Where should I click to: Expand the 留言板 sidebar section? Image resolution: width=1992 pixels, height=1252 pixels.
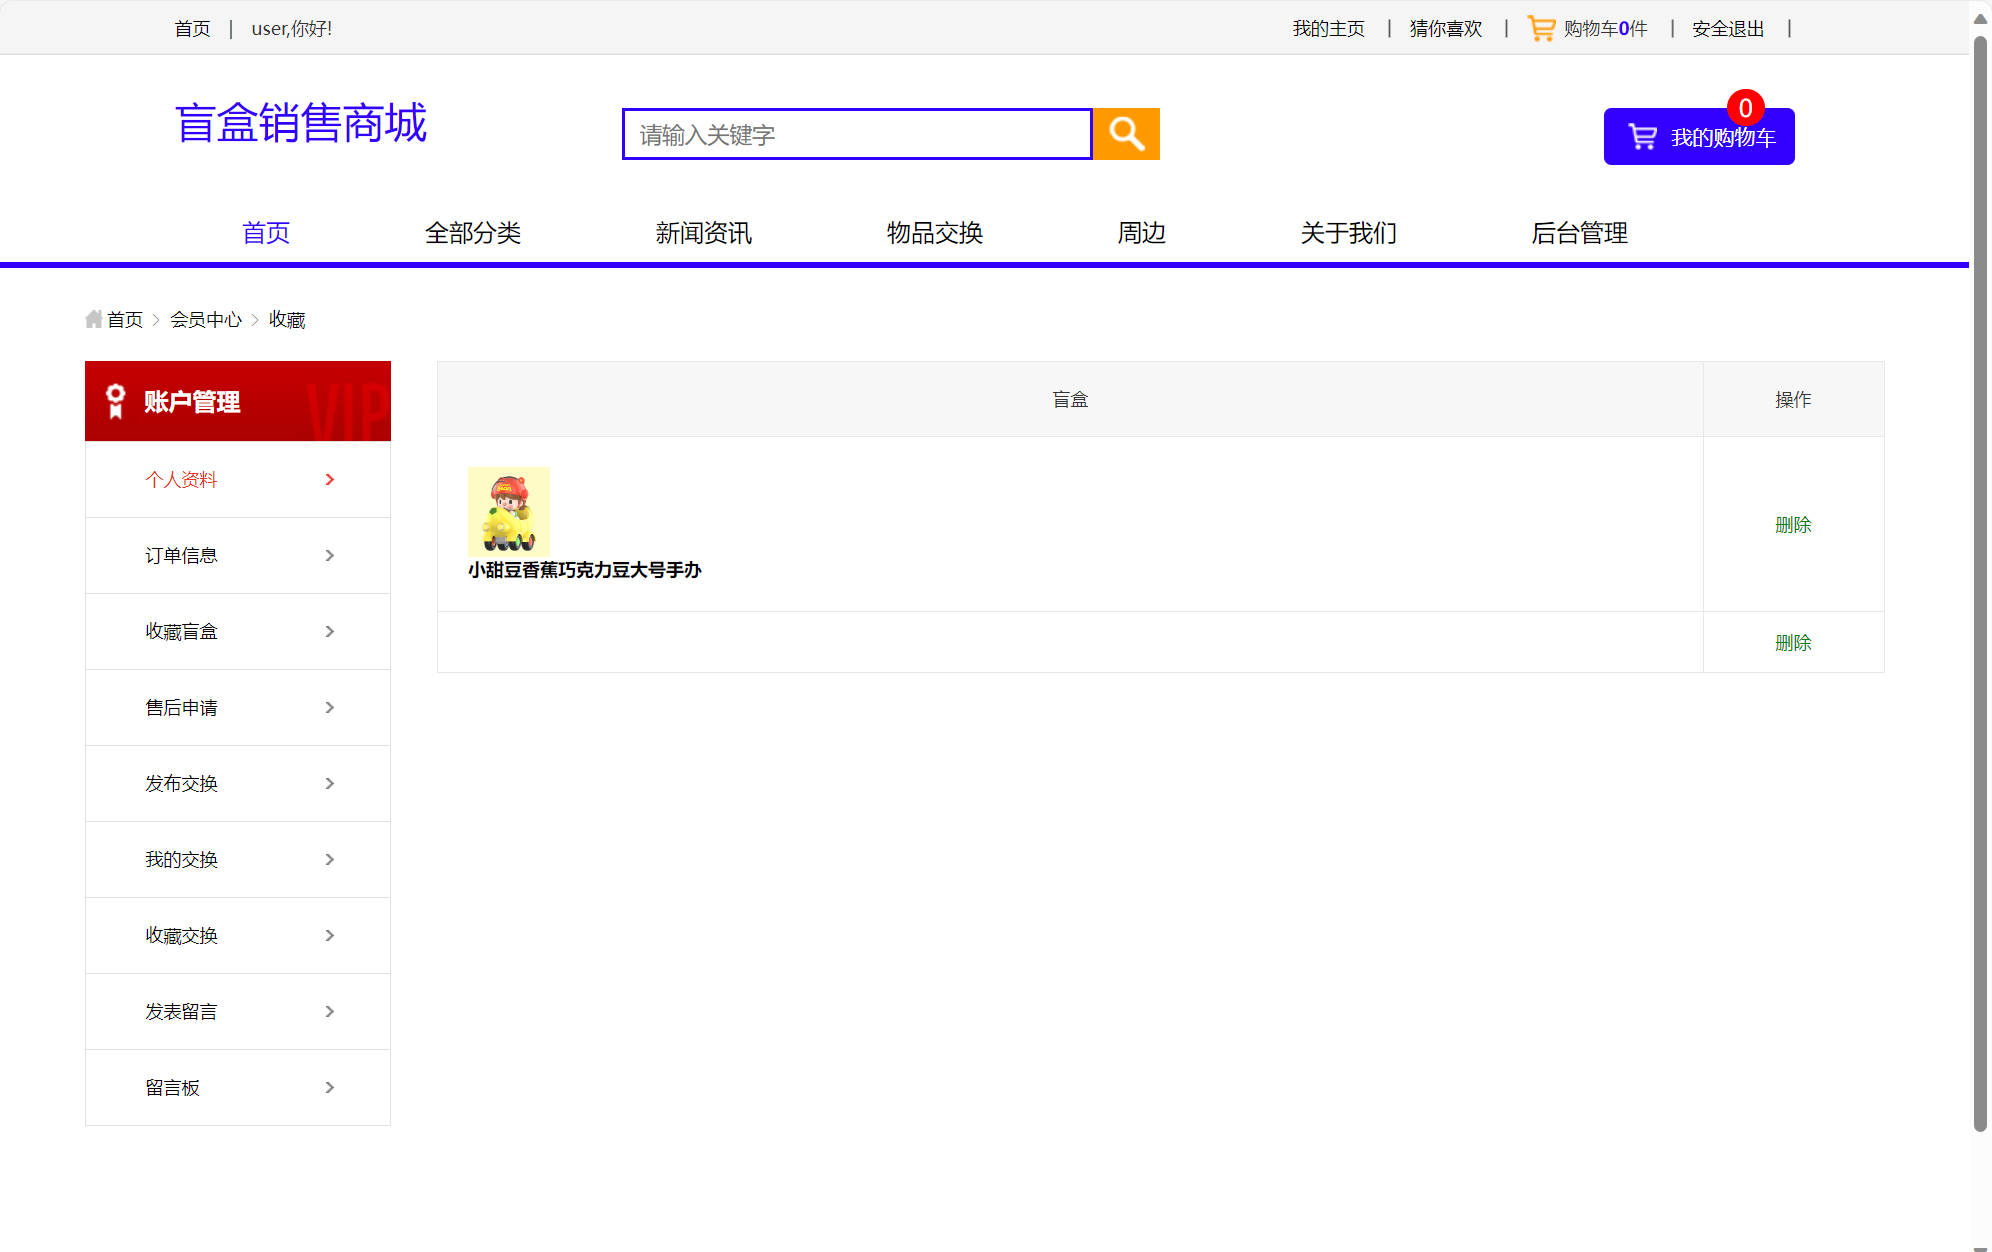pyautogui.click(x=172, y=1087)
